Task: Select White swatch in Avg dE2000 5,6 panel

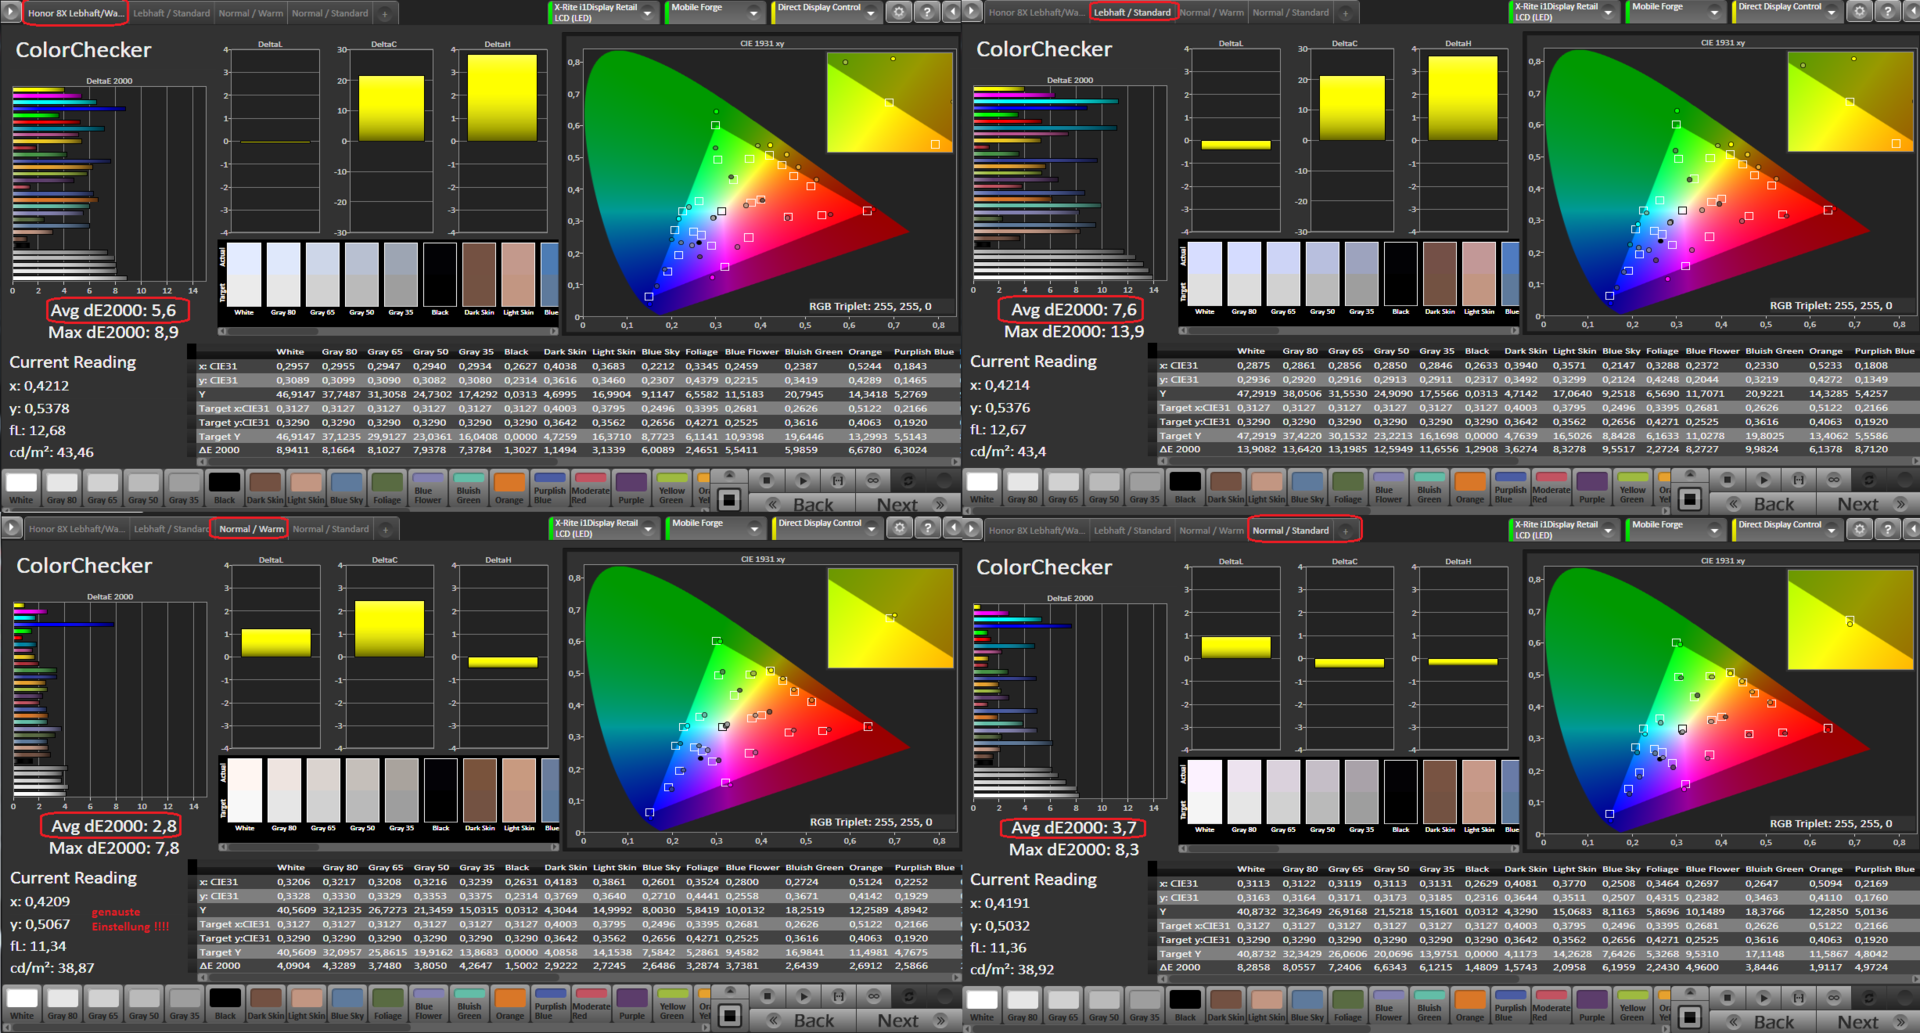Action: (x=21, y=488)
